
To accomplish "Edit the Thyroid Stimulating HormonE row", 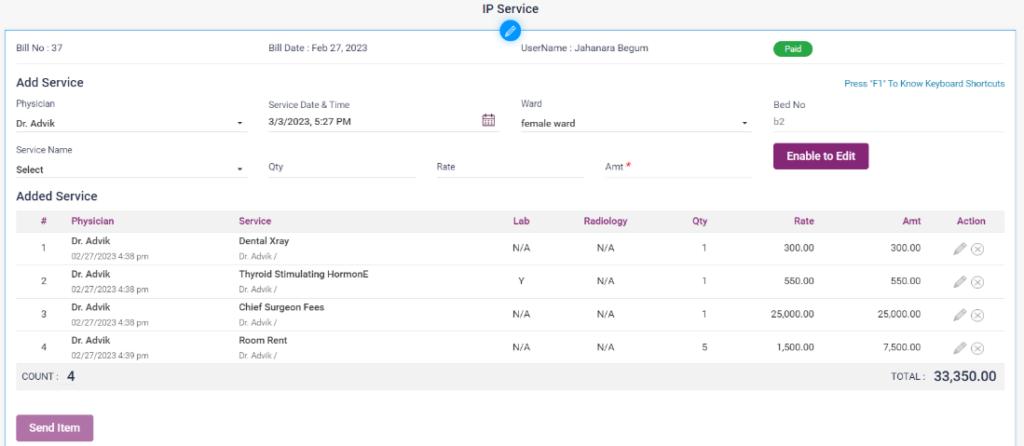I will (959, 282).
